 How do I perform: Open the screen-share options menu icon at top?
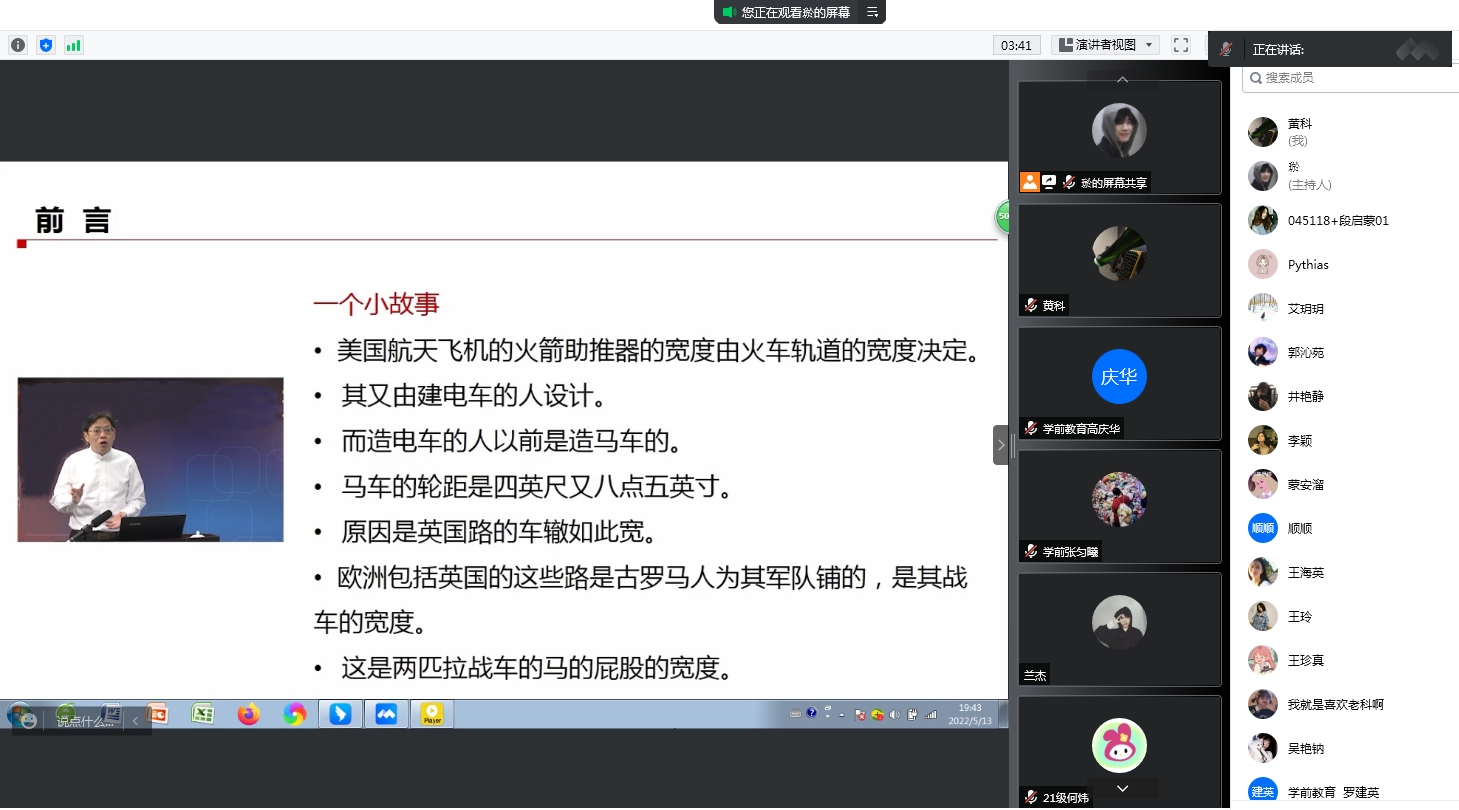pyautogui.click(x=872, y=12)
